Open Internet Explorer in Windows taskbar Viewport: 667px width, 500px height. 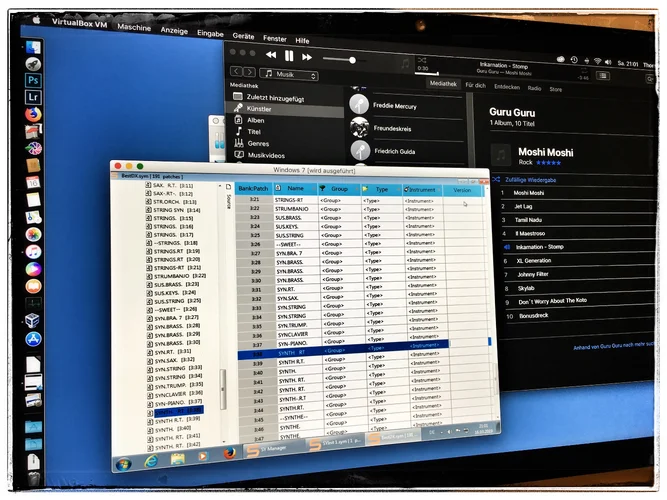(151, 461)
